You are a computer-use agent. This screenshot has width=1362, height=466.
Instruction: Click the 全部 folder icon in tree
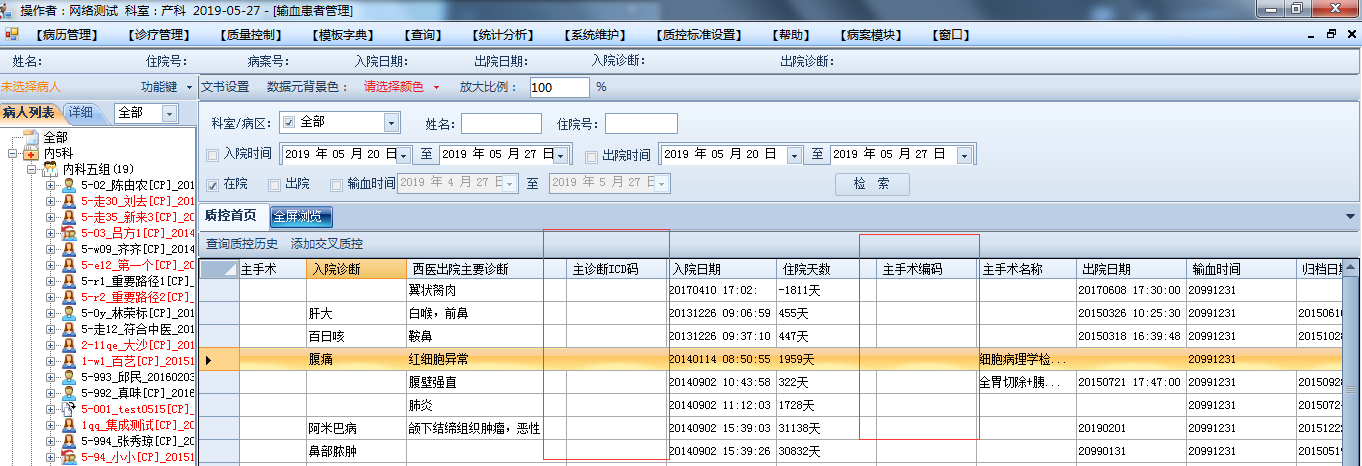31,137
